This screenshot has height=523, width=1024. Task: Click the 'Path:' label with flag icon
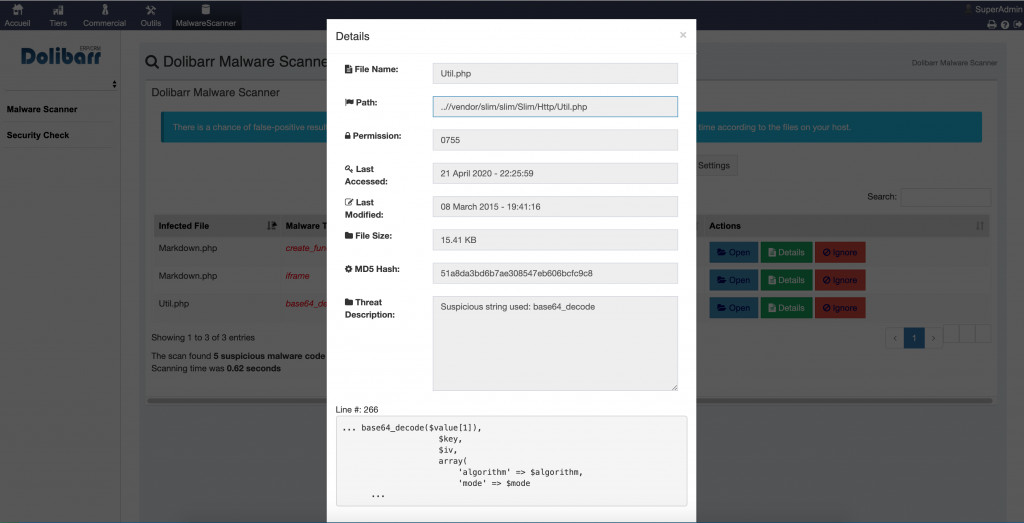point(361,103)
